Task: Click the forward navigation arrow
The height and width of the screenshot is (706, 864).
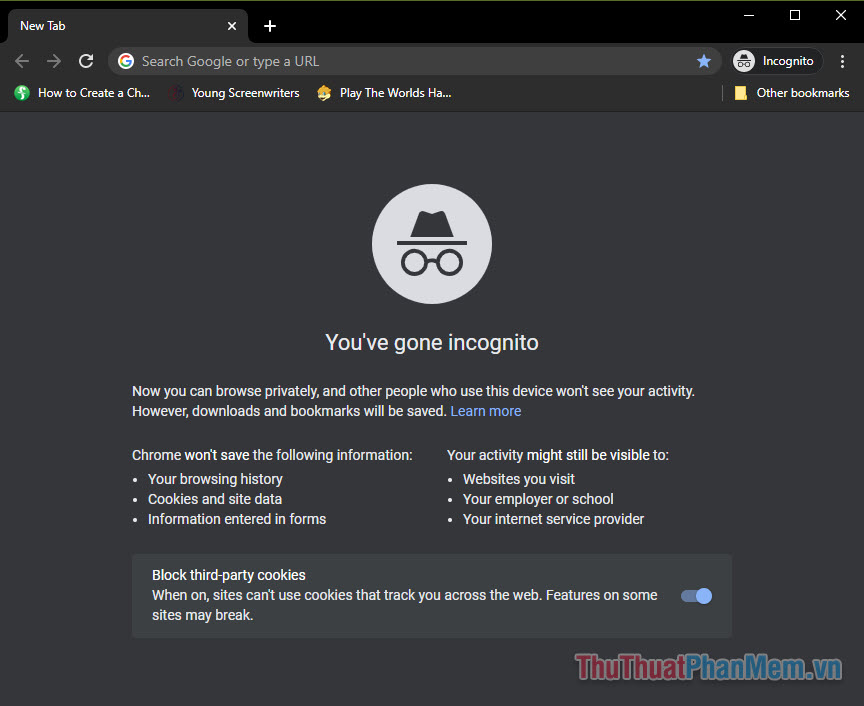Action: (x=54, y=61)
